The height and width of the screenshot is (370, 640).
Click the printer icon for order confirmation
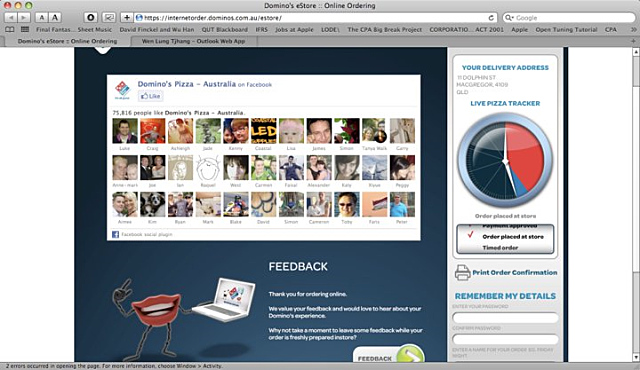pos(462,273)
